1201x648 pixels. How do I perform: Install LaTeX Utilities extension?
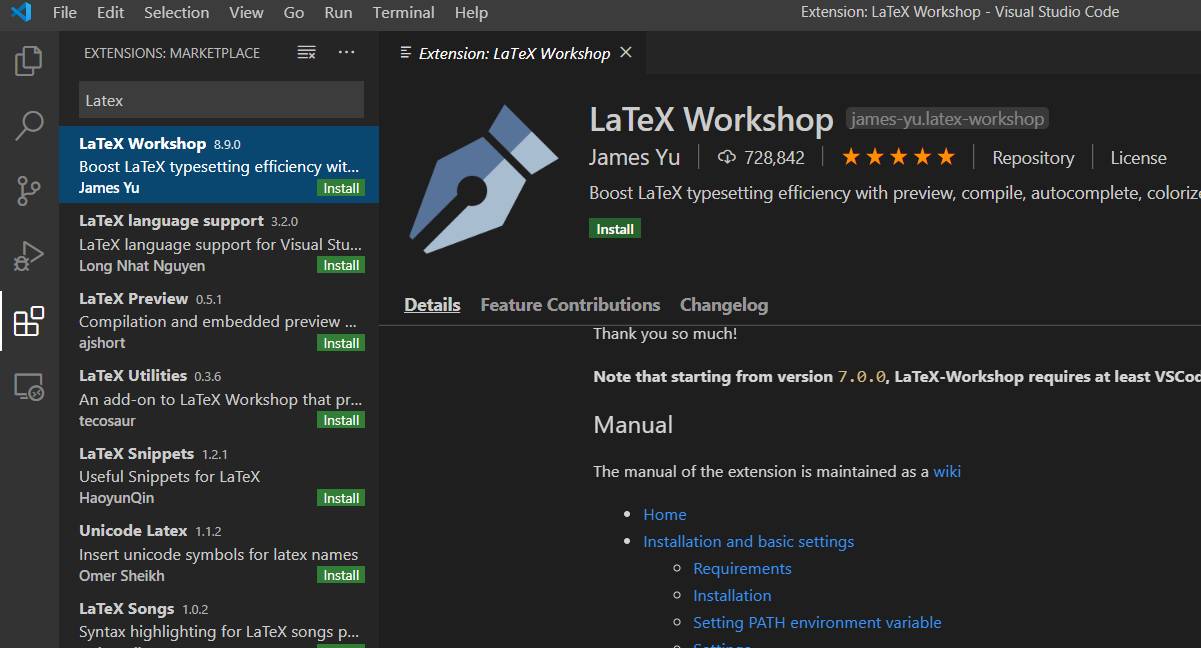pyautogui.click(x=341, y=420)
